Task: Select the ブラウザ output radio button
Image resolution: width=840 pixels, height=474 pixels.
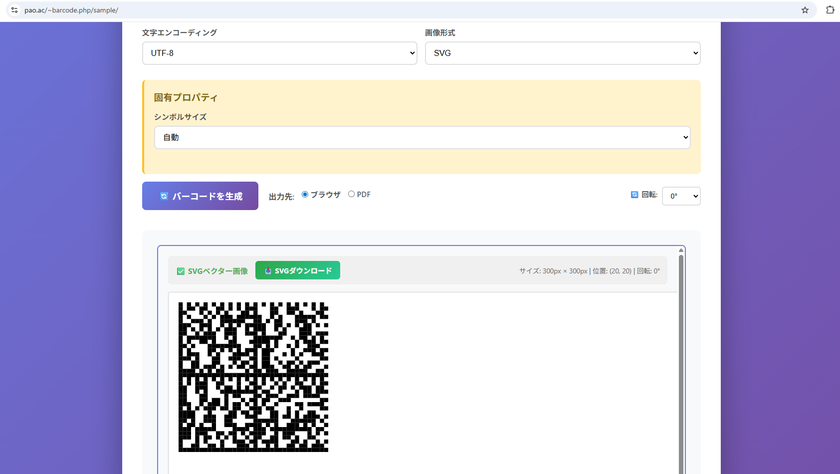Action: [305, 194]
